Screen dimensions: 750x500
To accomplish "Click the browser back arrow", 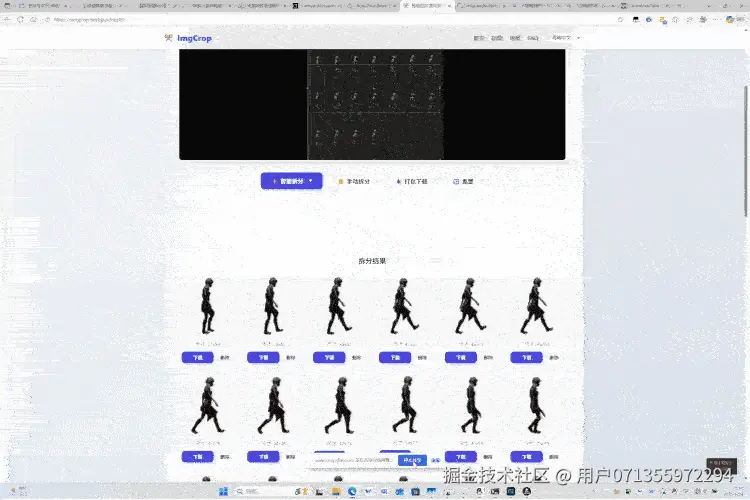I will (7, 20).
